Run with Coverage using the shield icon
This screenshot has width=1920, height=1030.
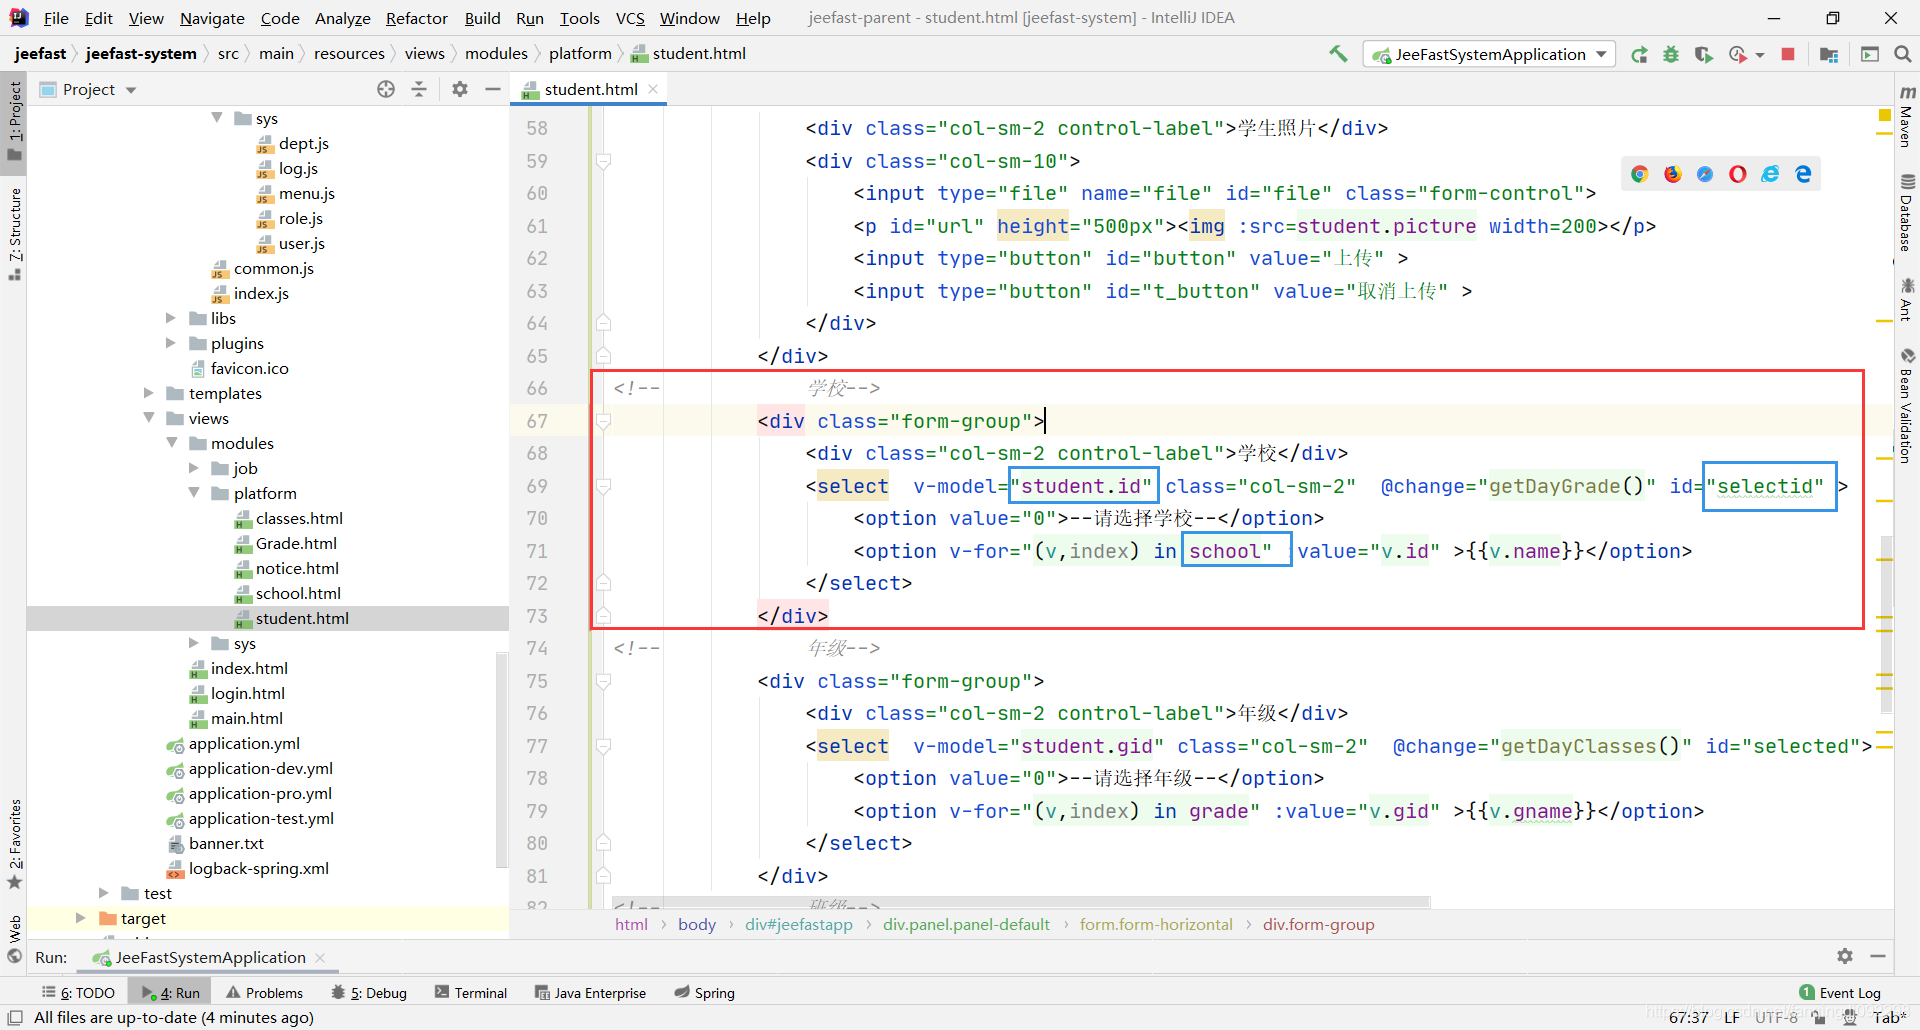pos(1704,55)
